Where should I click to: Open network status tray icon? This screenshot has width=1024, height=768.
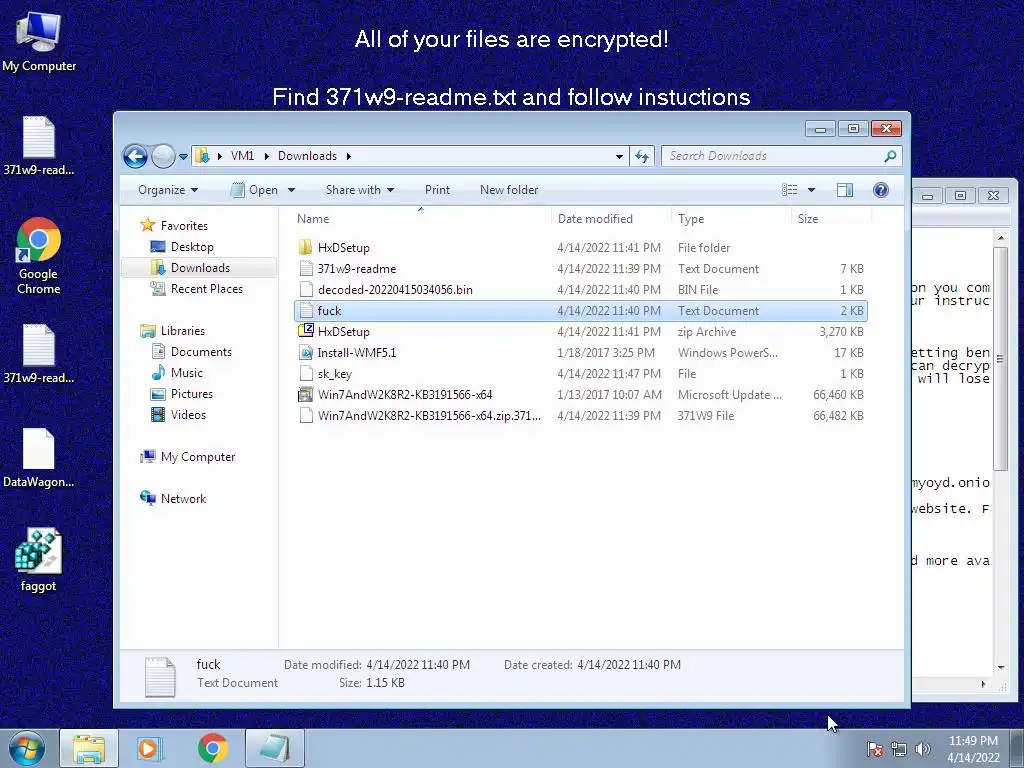tap(899, 749)
